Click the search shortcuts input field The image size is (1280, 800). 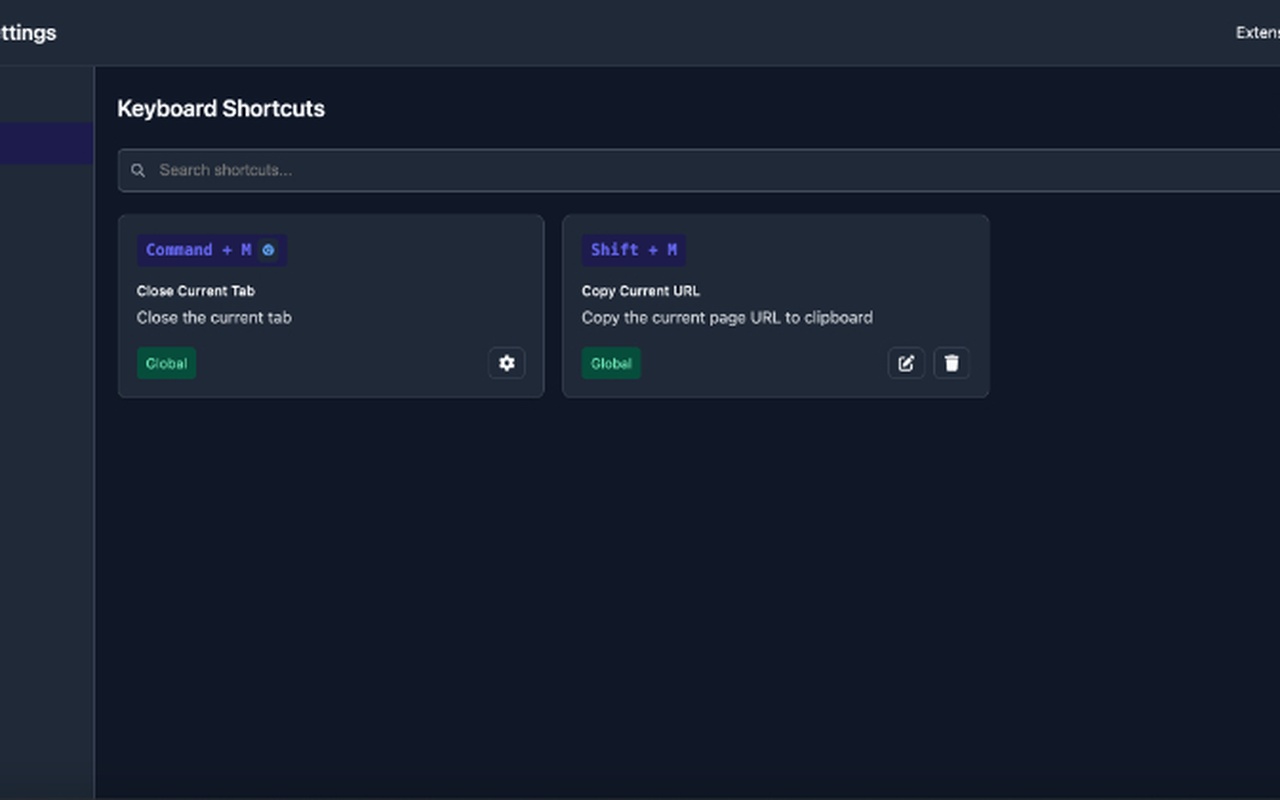pyautogui.click(x=400, y=169)
